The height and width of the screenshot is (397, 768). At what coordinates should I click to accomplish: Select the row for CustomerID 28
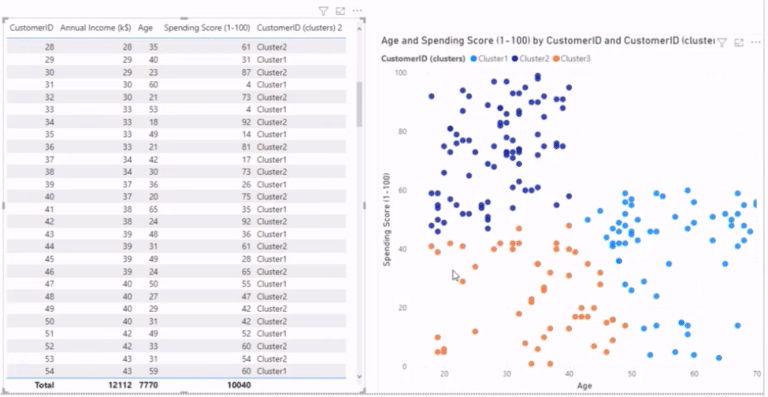[x=176, y=47]
